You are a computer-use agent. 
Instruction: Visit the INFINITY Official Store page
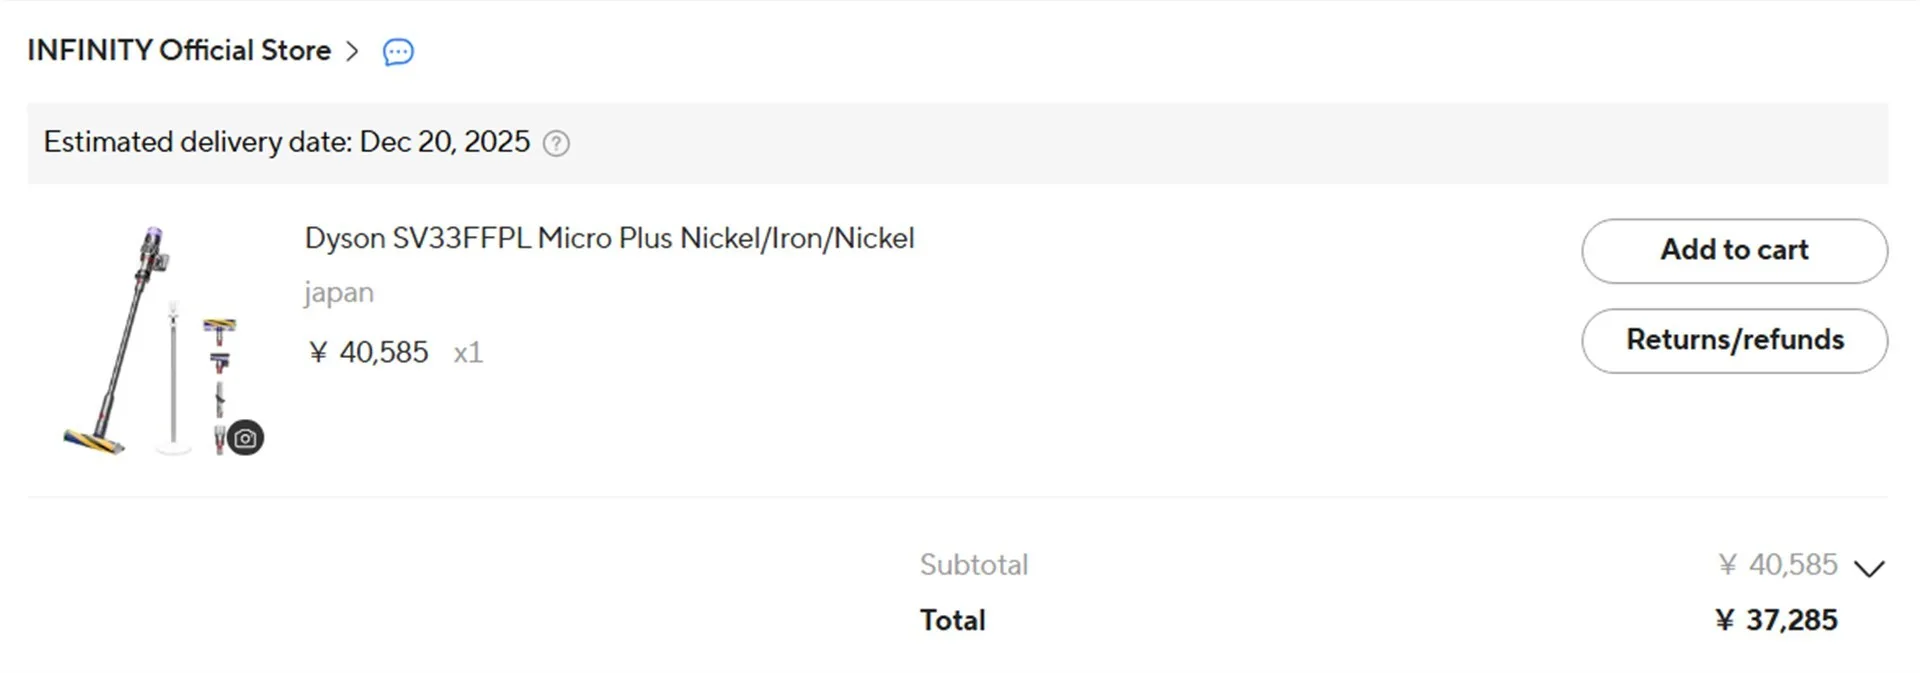pyautogui.click(x=179, y=51)
